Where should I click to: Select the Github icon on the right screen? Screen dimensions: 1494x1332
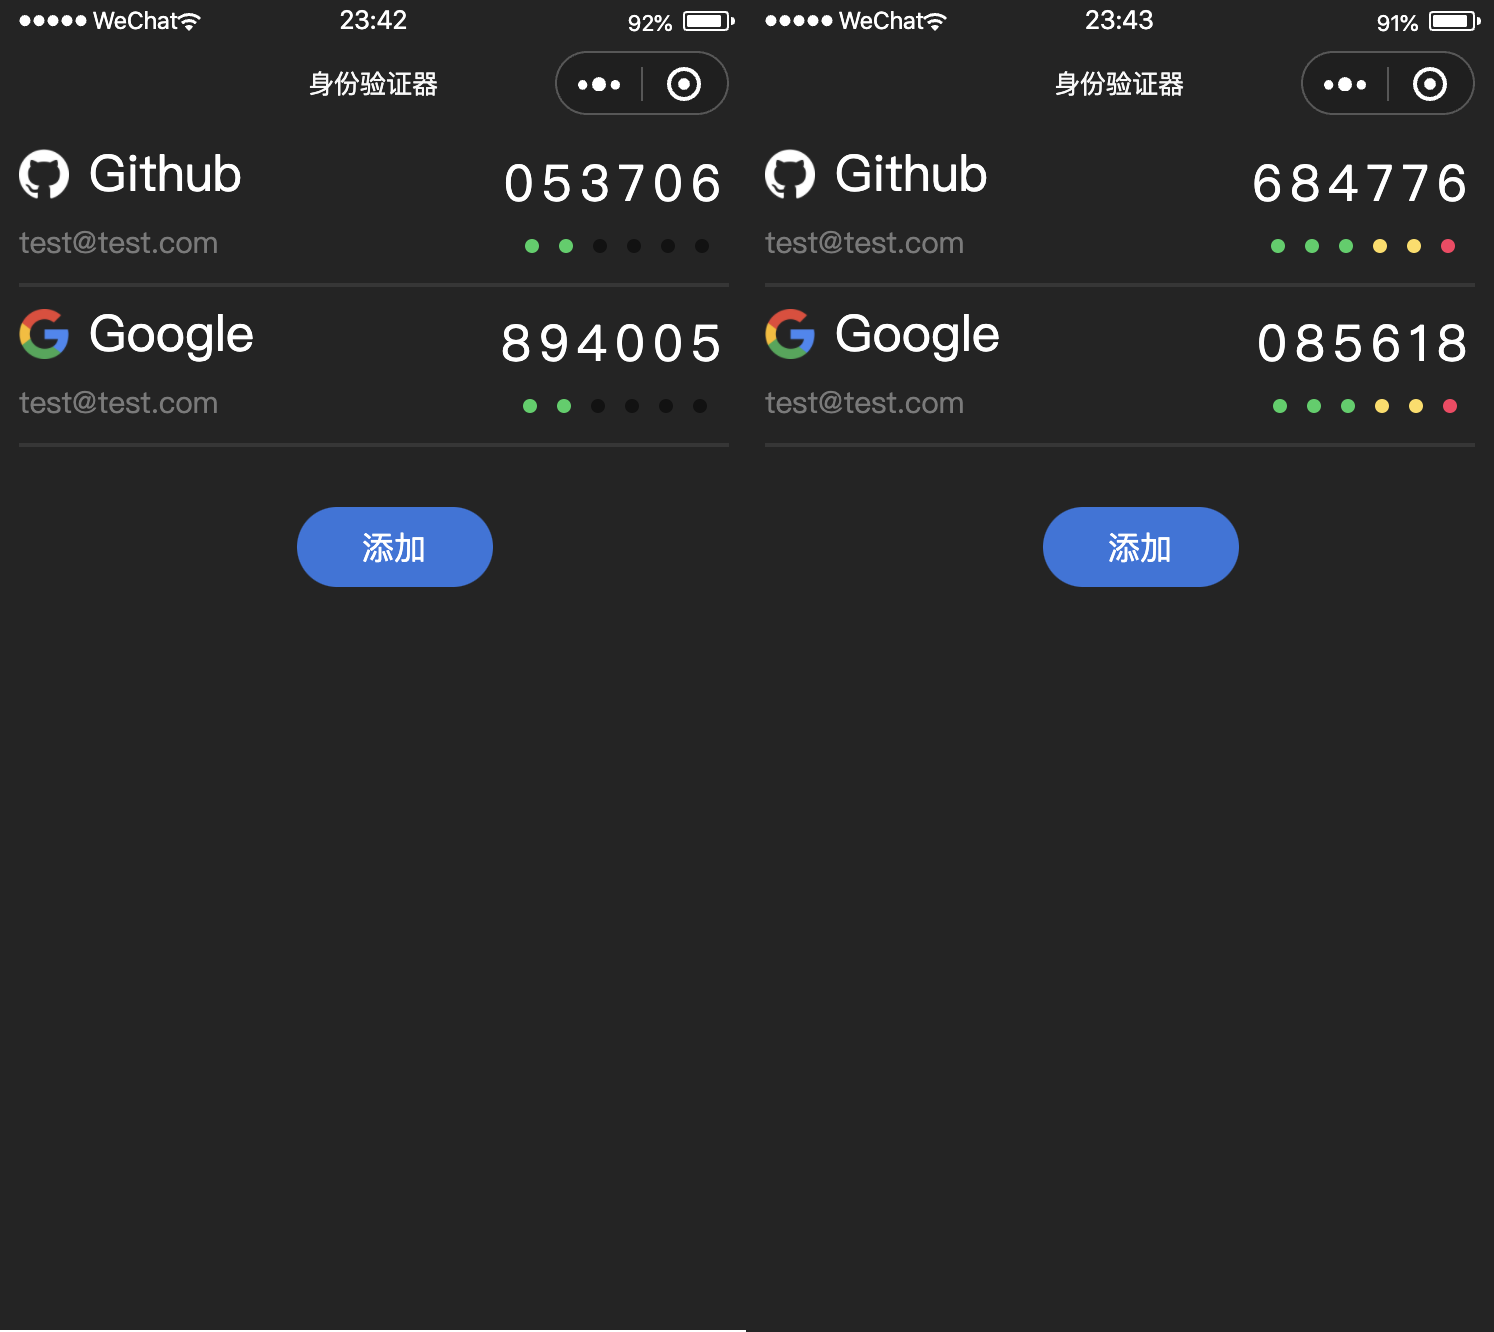pyautogui.click(x=790, y=173)
